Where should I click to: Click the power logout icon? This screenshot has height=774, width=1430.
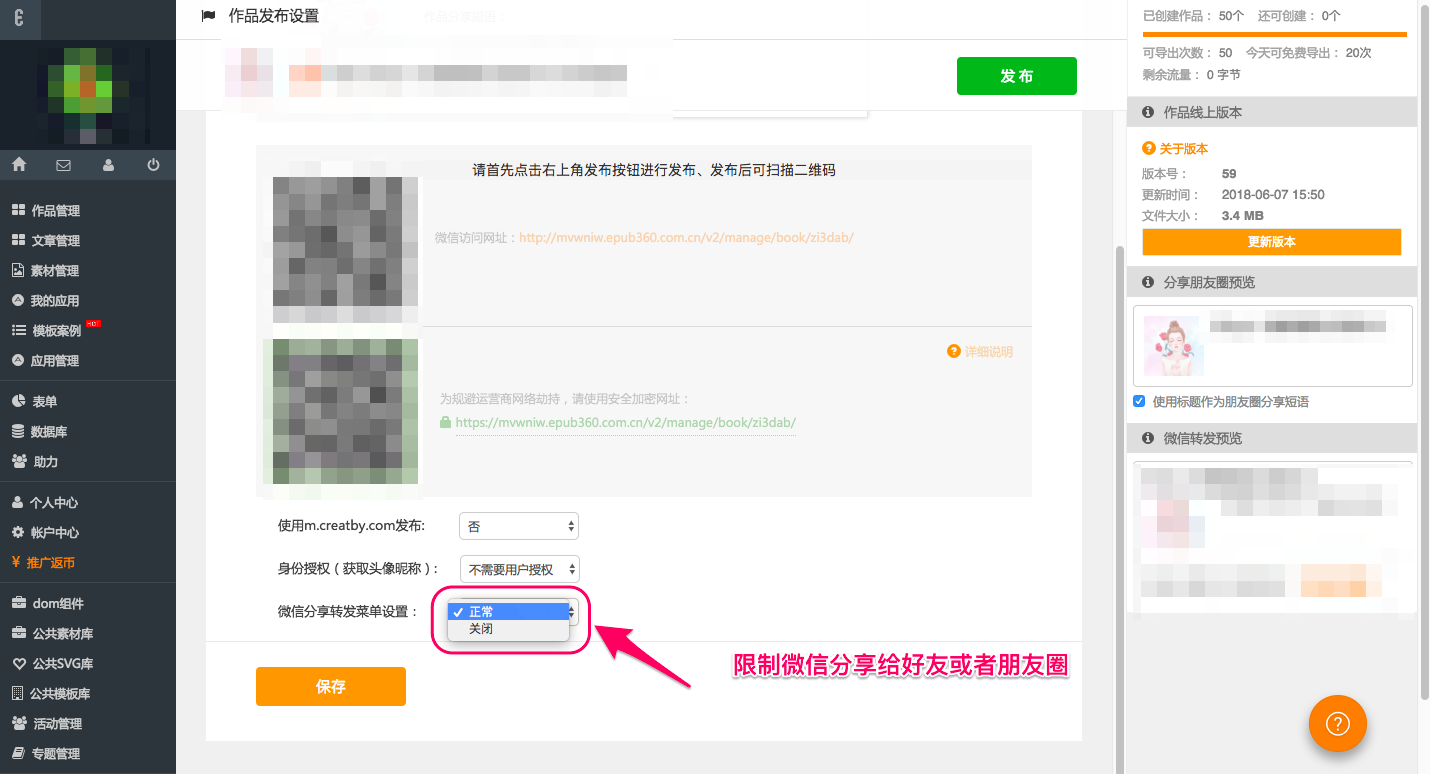click(x=153, y=165)
